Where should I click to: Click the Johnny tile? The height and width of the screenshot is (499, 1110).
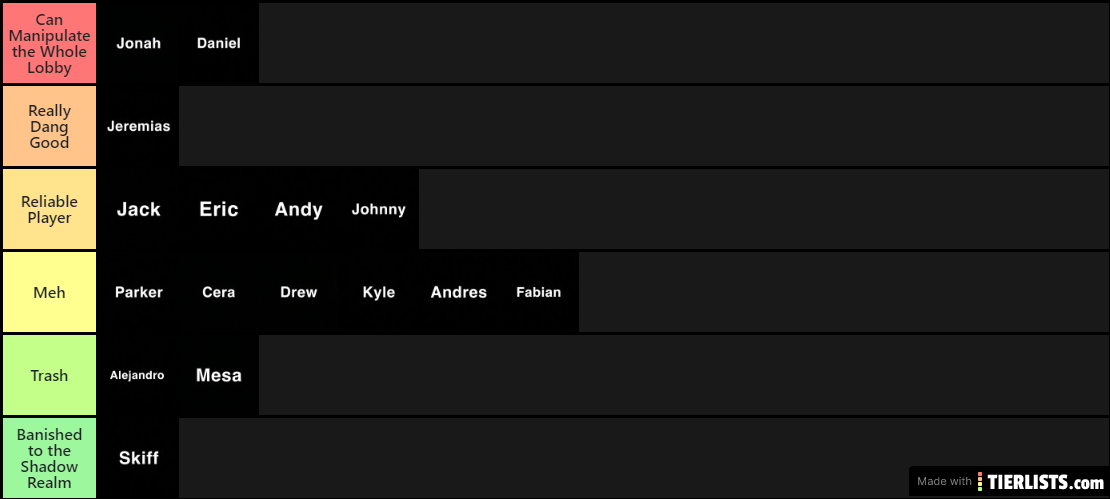pos(379,209)
